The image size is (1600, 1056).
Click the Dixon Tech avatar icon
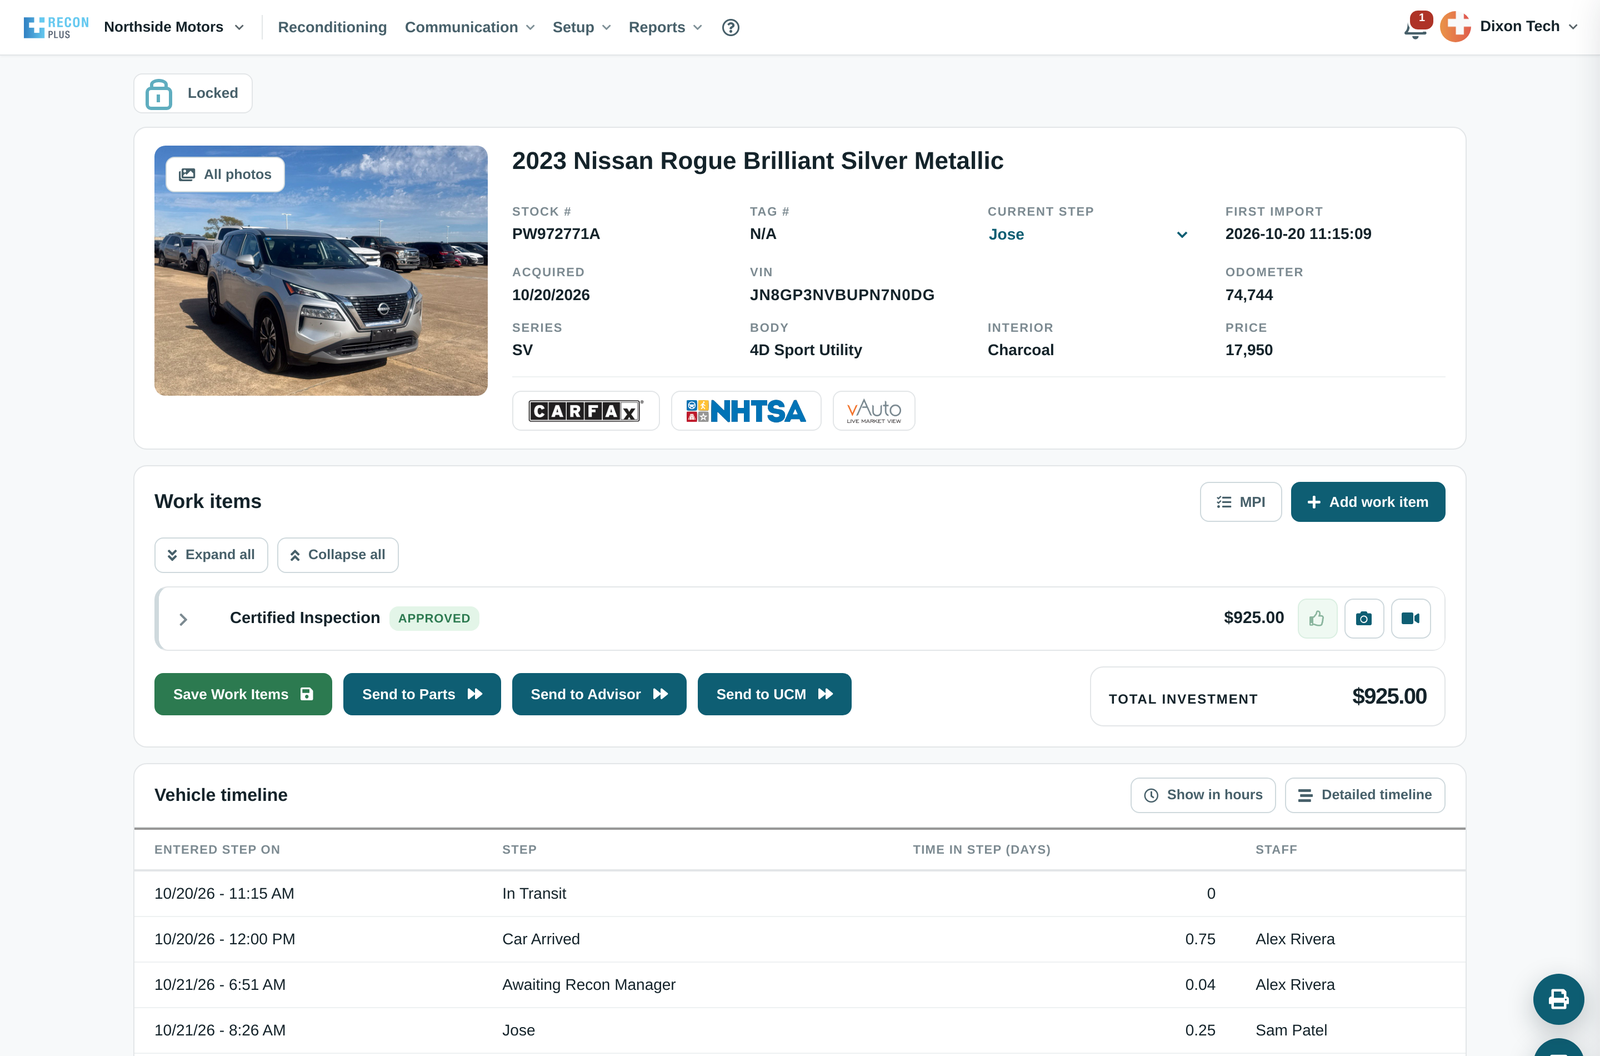[x=1455, y=27]
